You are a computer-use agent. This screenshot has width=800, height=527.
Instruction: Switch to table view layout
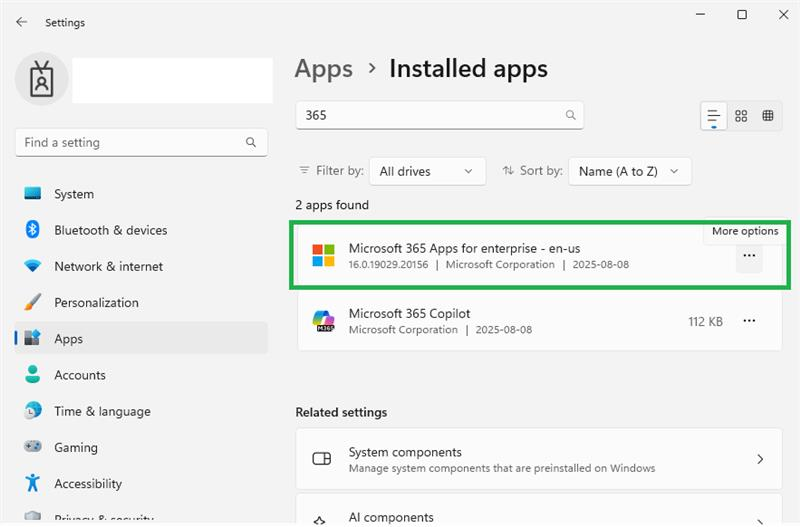click(767, 116)
